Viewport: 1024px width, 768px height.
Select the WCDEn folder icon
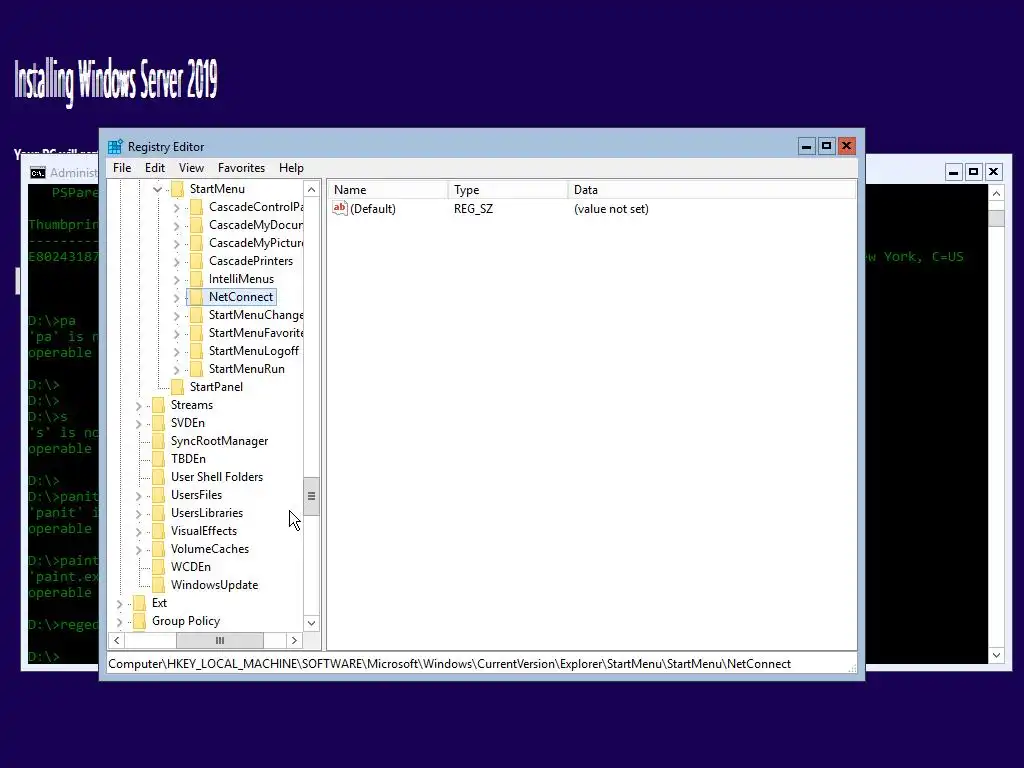[x=158, y=568]
